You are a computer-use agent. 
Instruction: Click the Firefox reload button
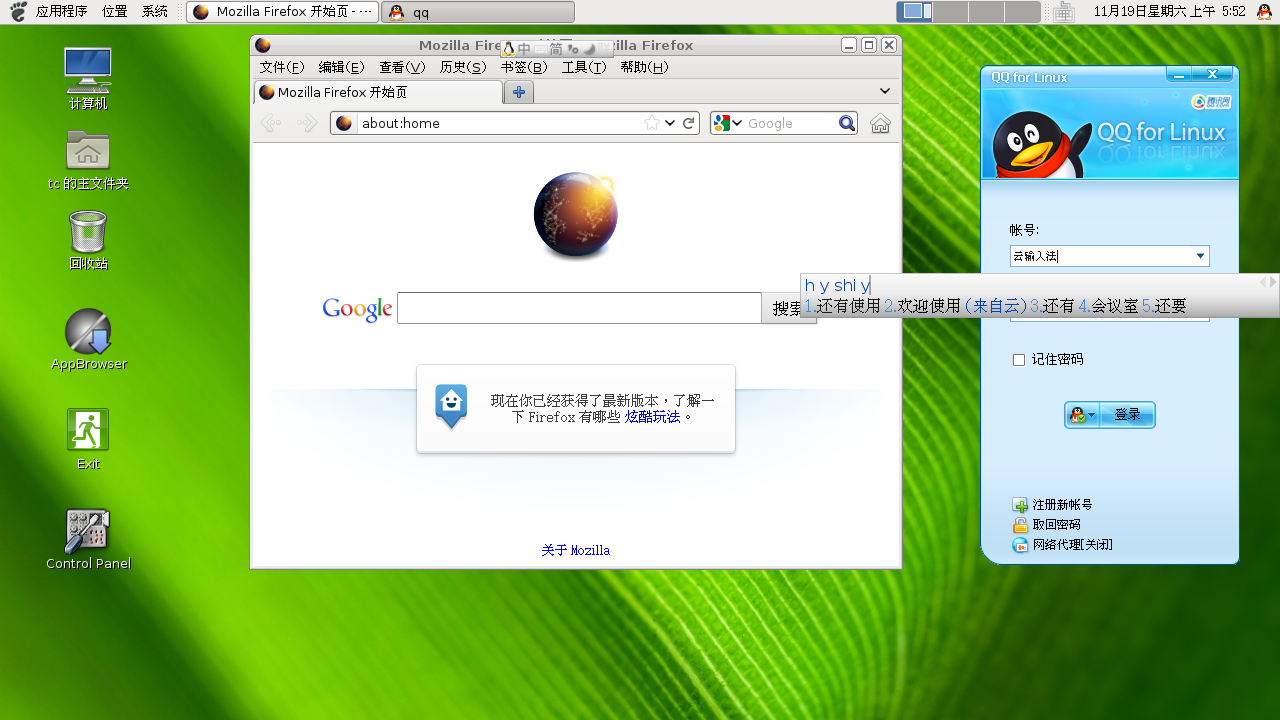[689, 123]
